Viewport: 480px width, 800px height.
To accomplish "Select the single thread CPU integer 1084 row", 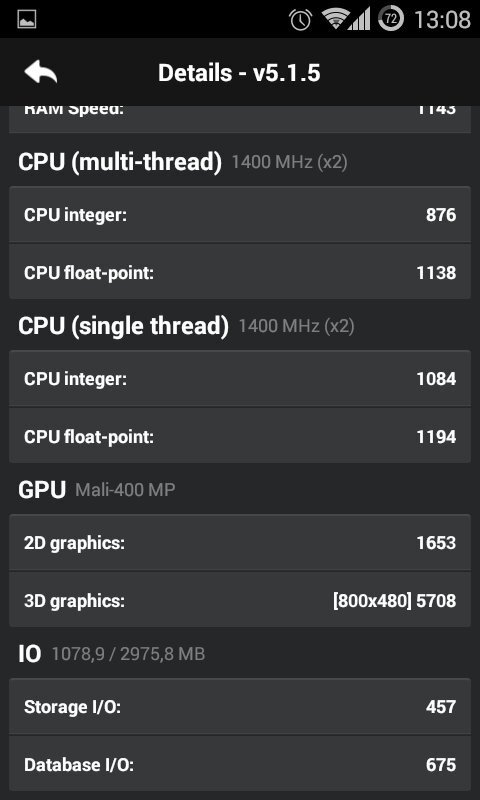I will tap(240, 379).
